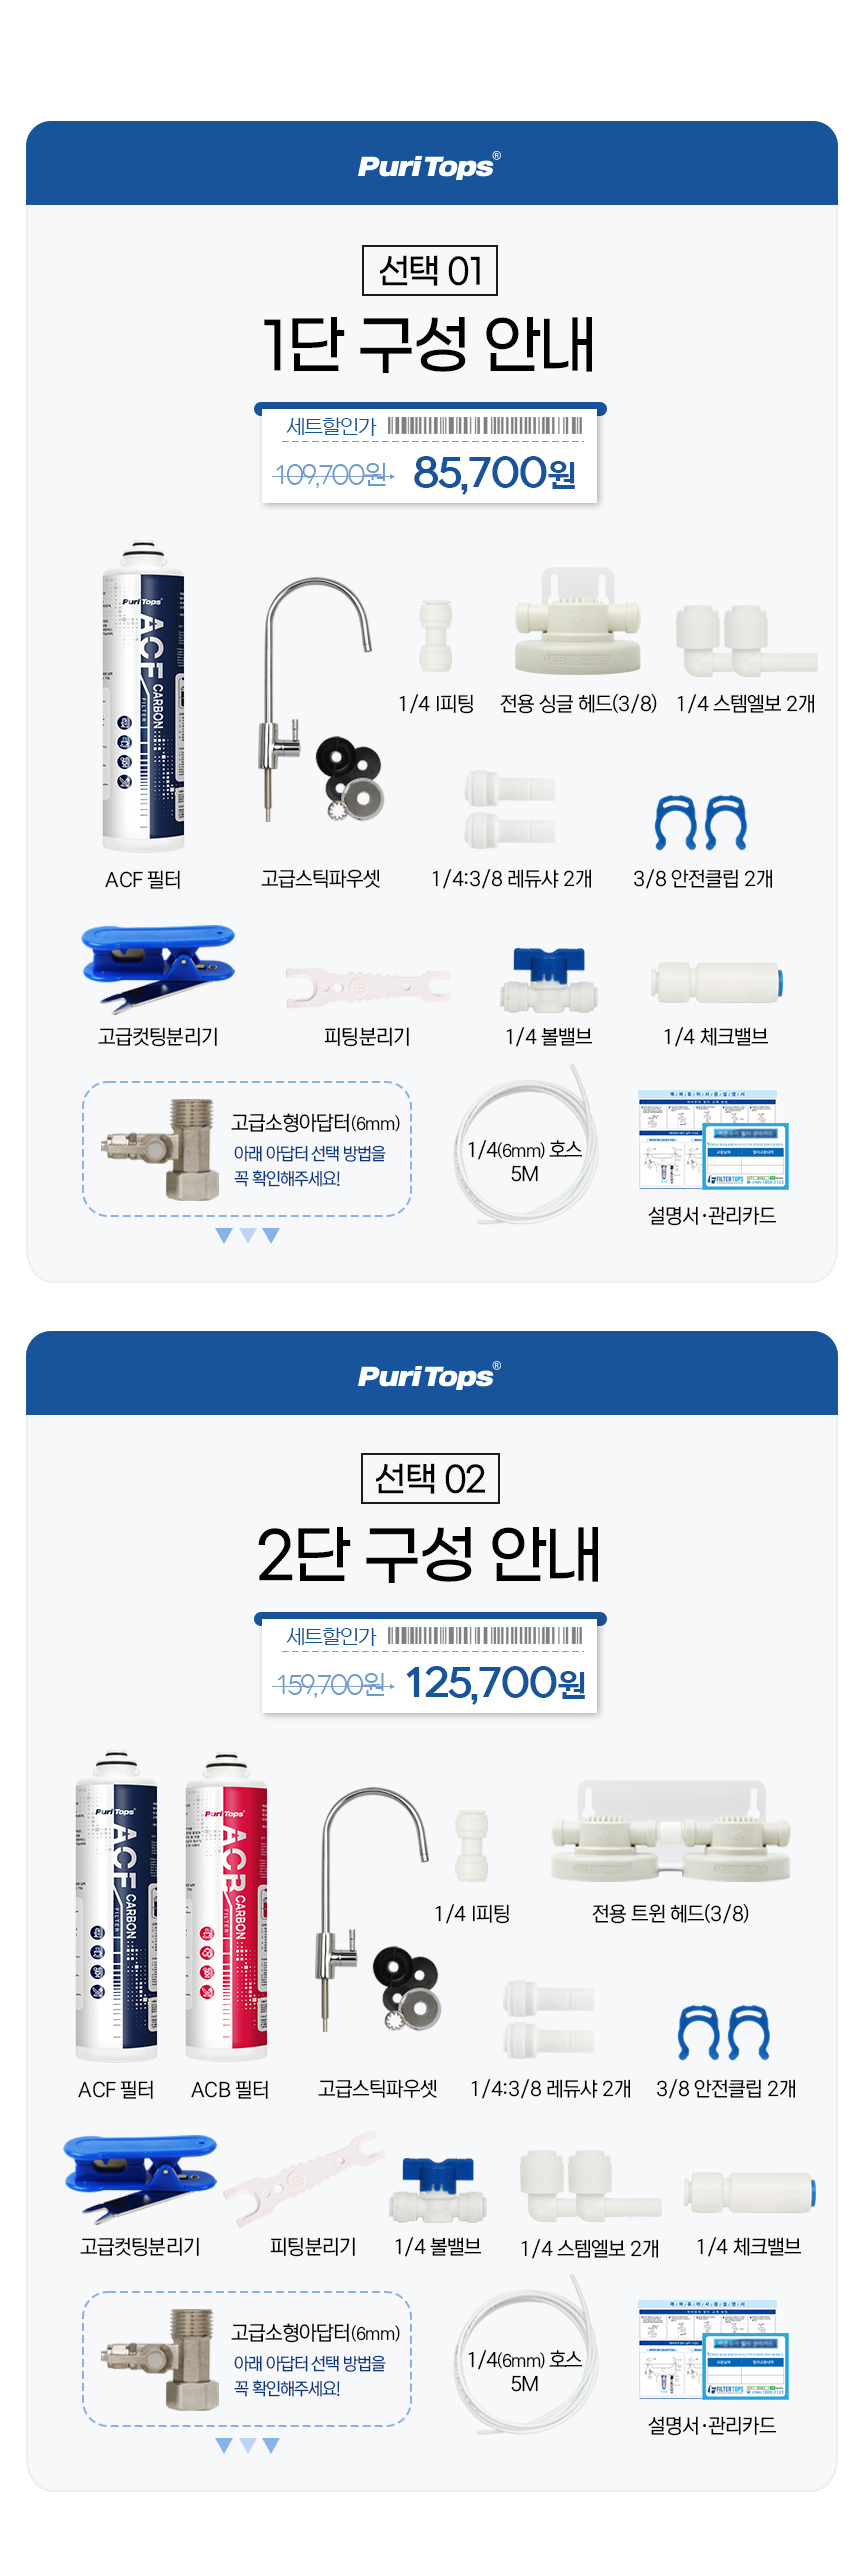Click the 1/4 스템엘보 2개 in 2단 구성
Screen dimensions: 860x2549
588,2186
